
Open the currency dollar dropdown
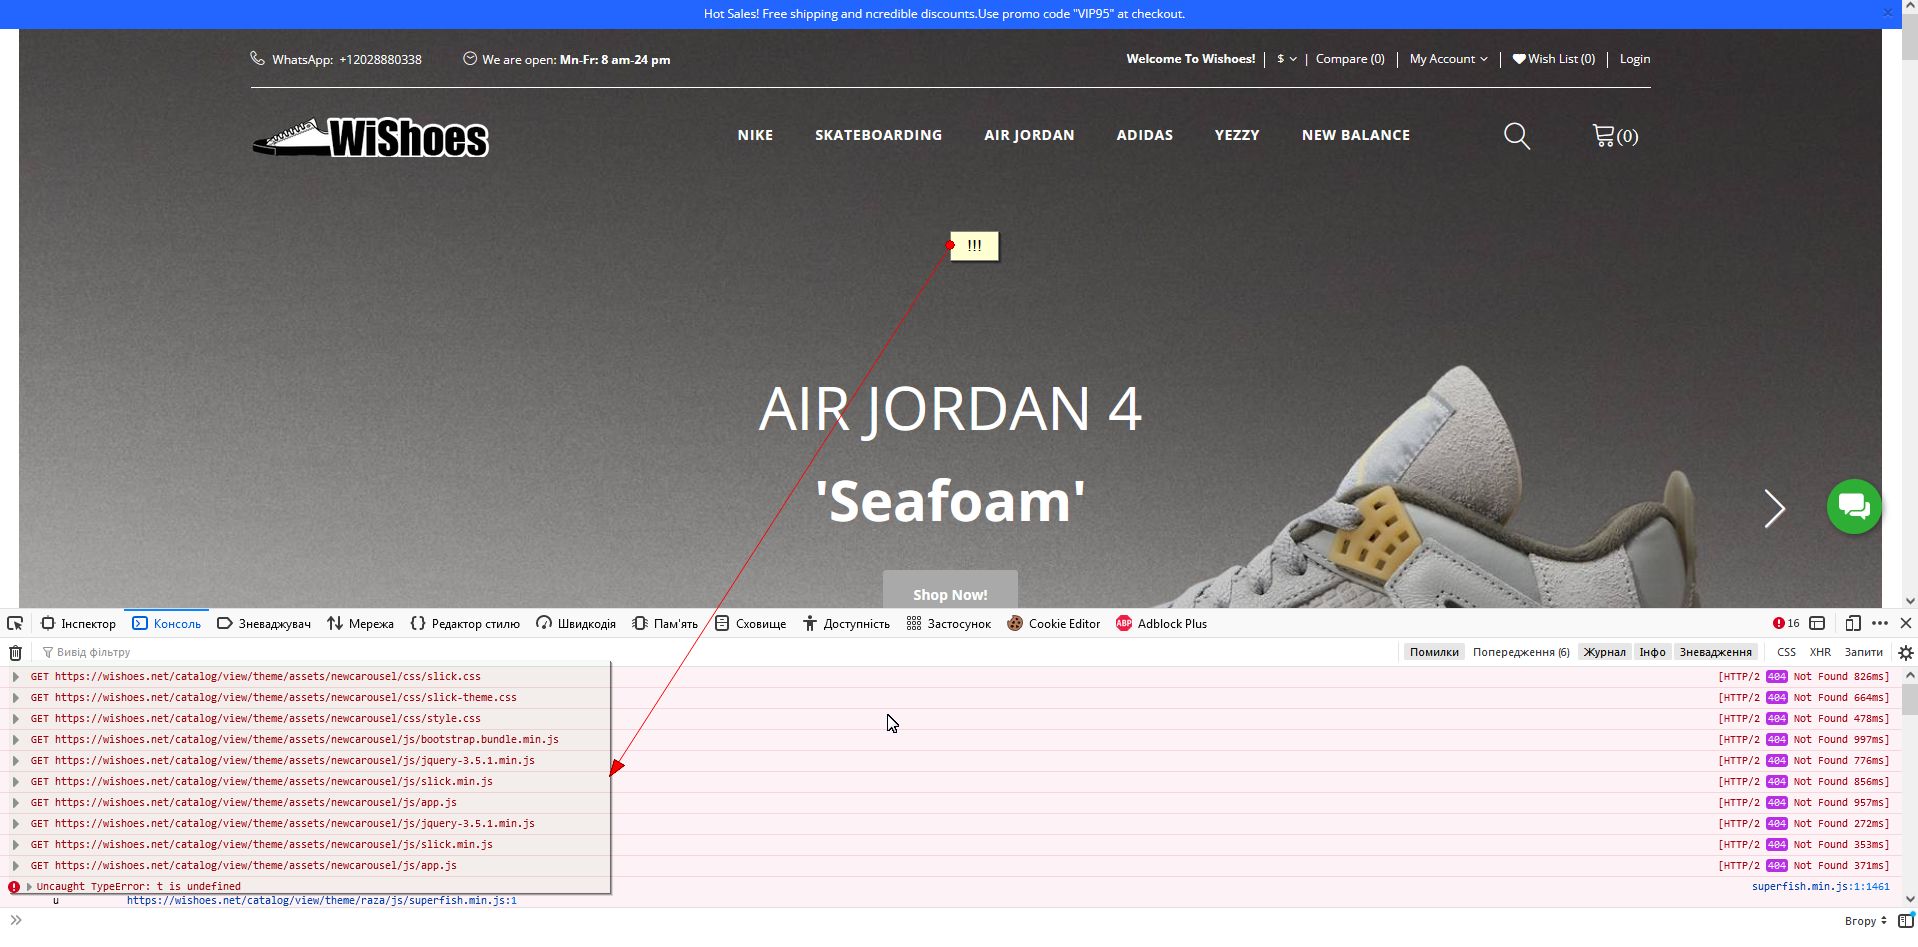pyautogui.click(x=1286, y=59)
